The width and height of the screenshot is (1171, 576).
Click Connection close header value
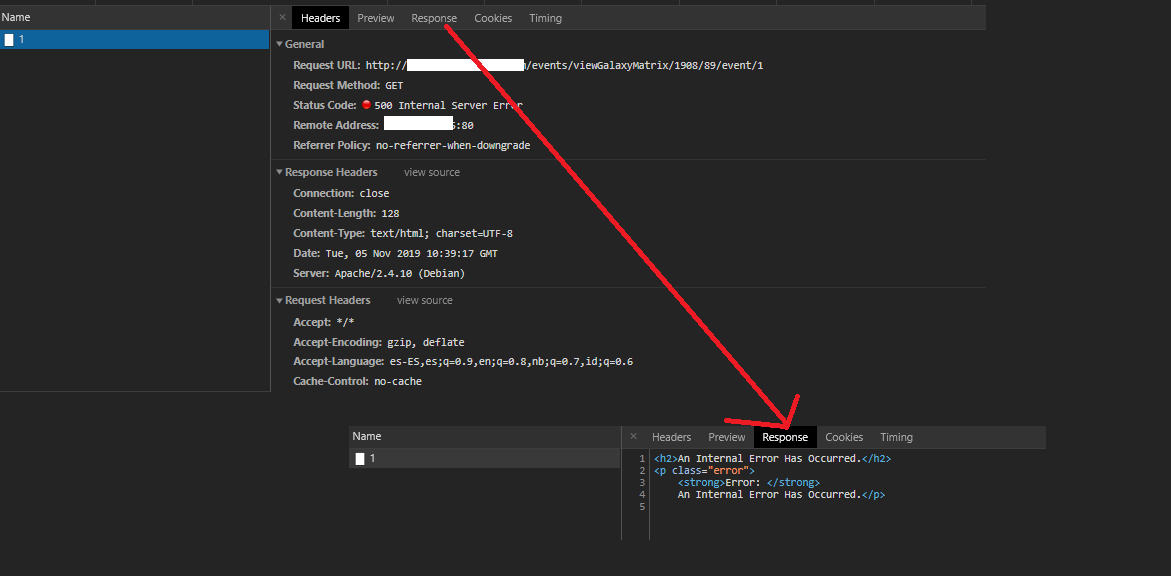point(374,193)
